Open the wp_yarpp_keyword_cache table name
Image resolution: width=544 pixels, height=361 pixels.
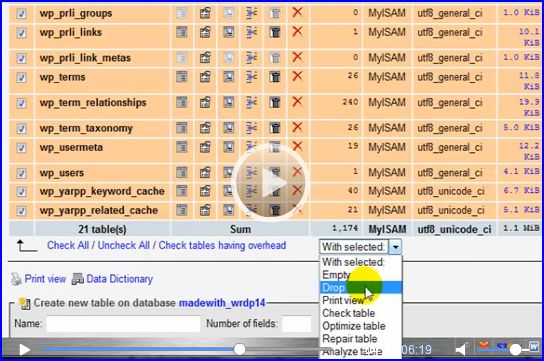[x=102, y=191]
